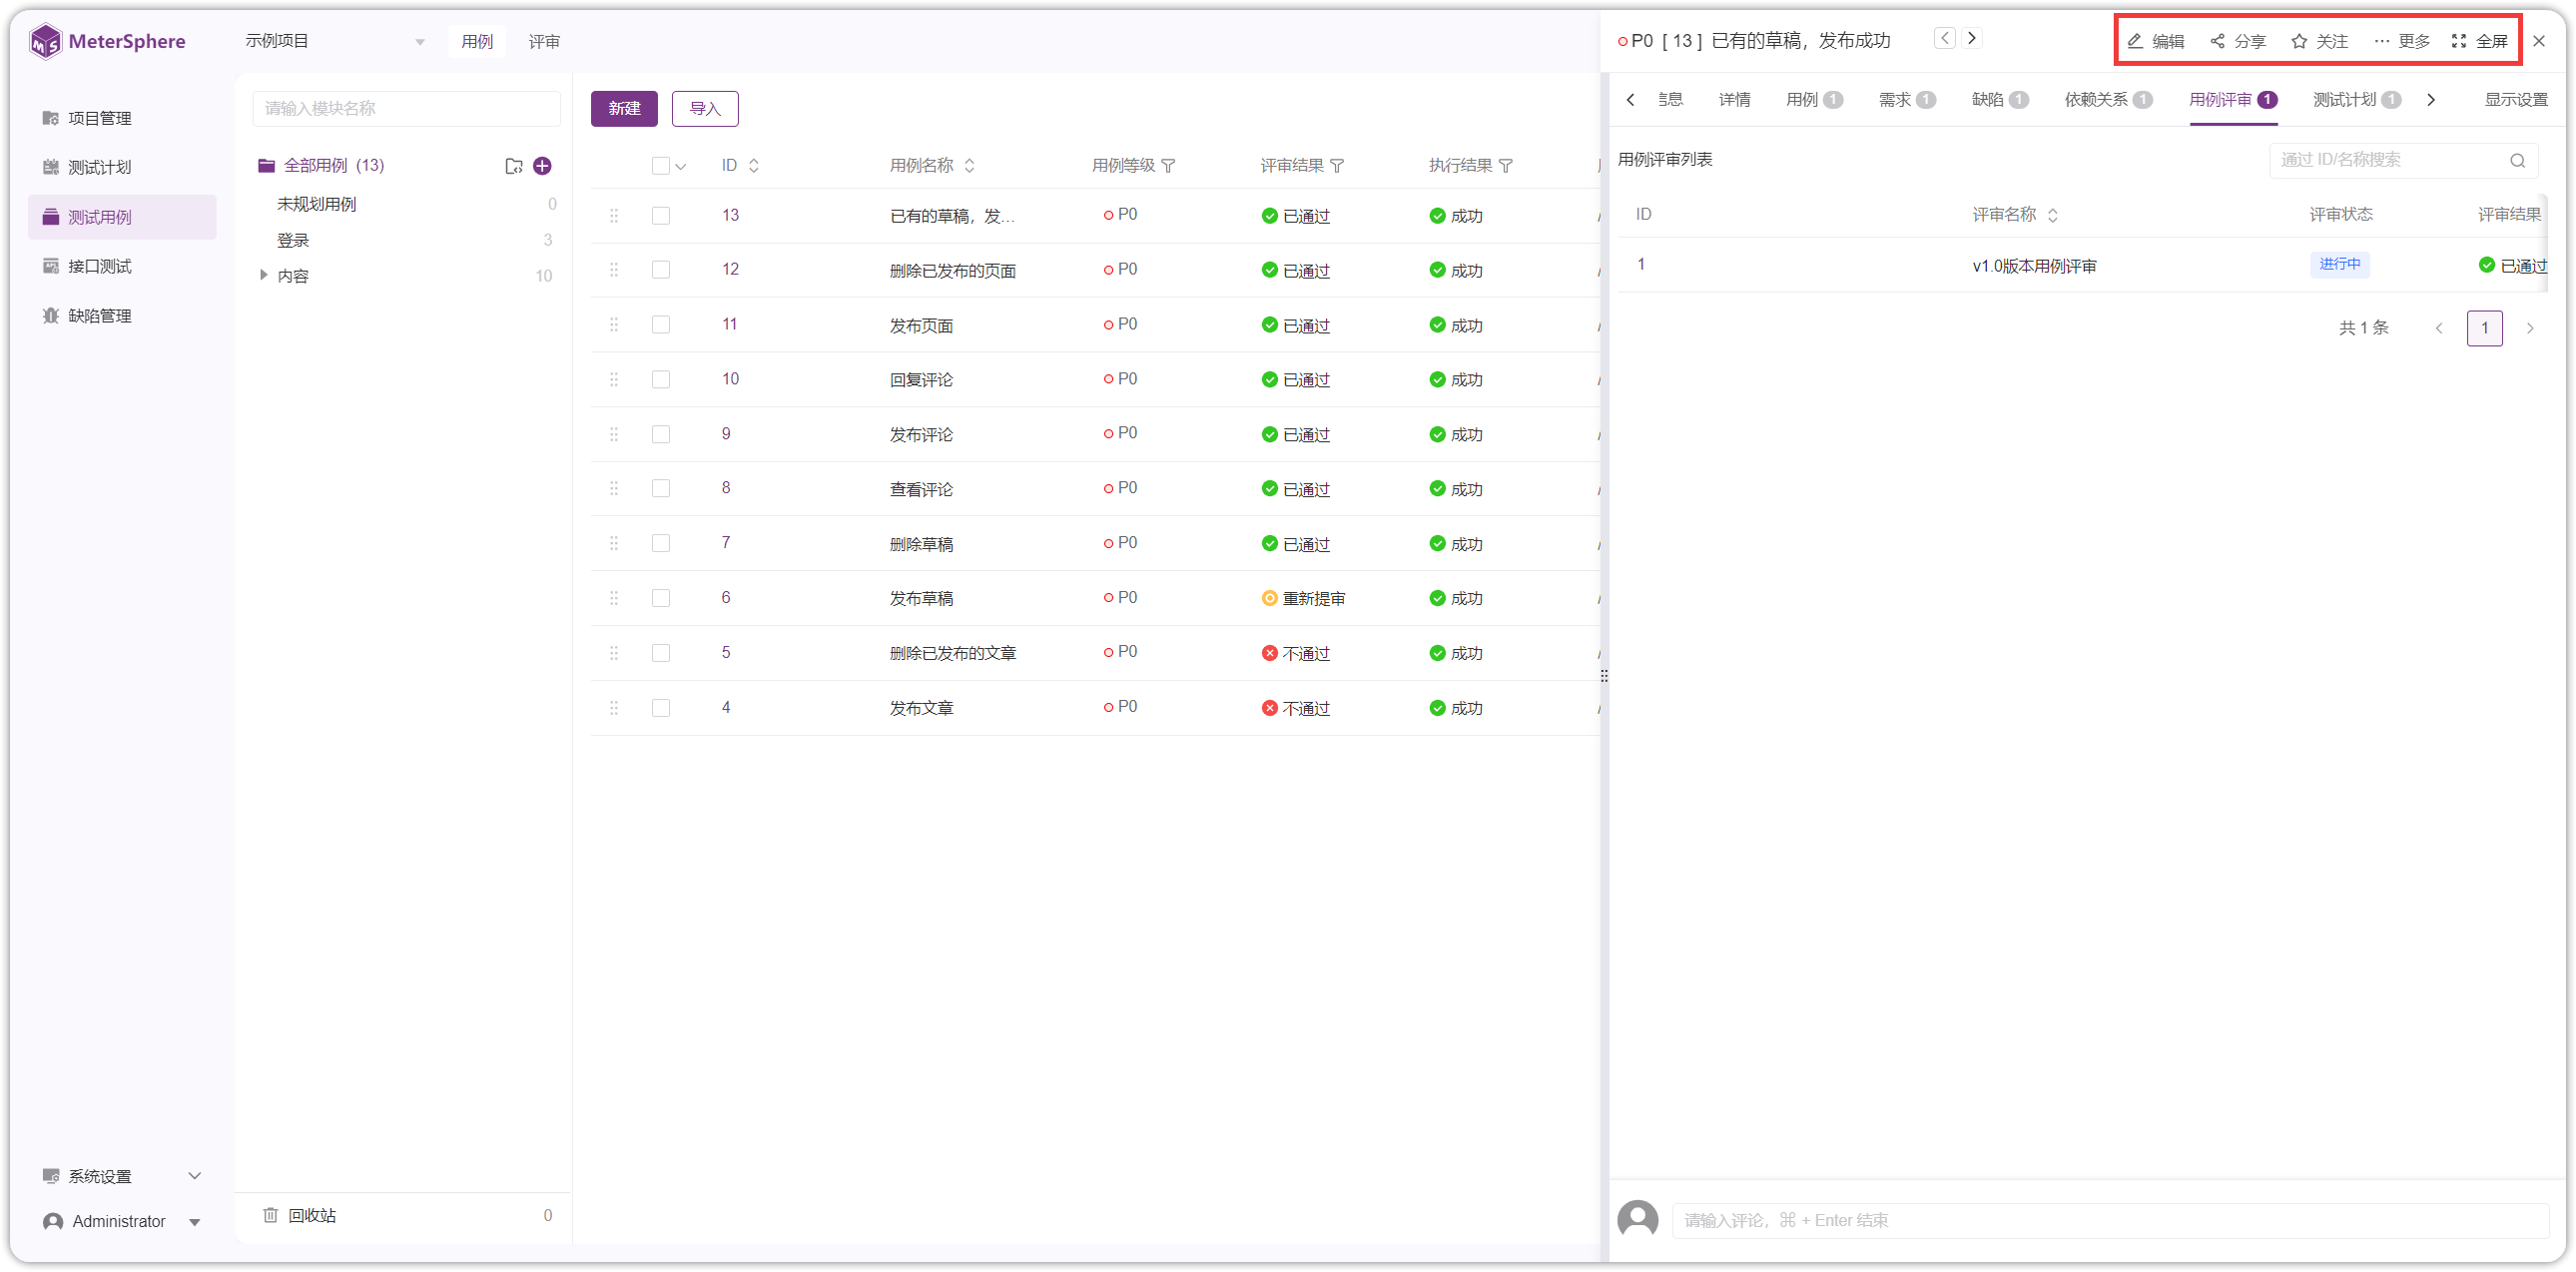The height and width of the screenshot is (1272, 2576).
Task: Click the 通过 ID/名称搜索 field
Action: tap(2403, 160)
